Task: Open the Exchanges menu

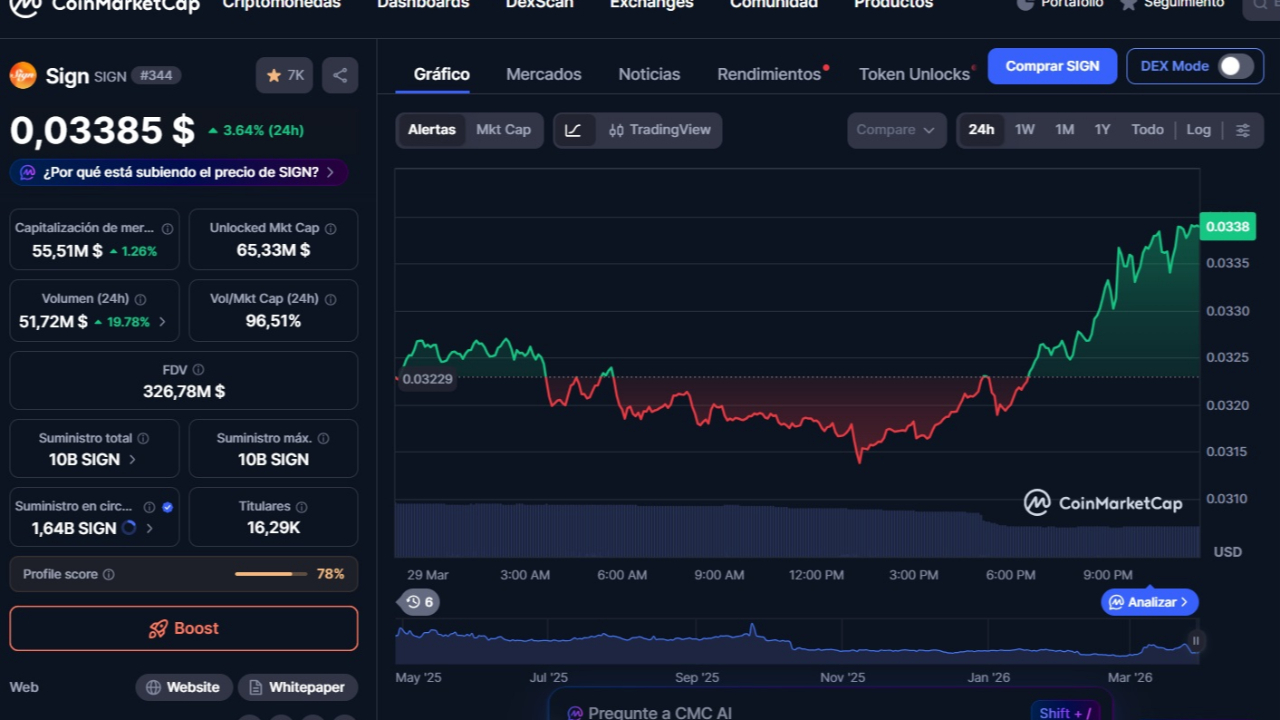Action: 652,4
